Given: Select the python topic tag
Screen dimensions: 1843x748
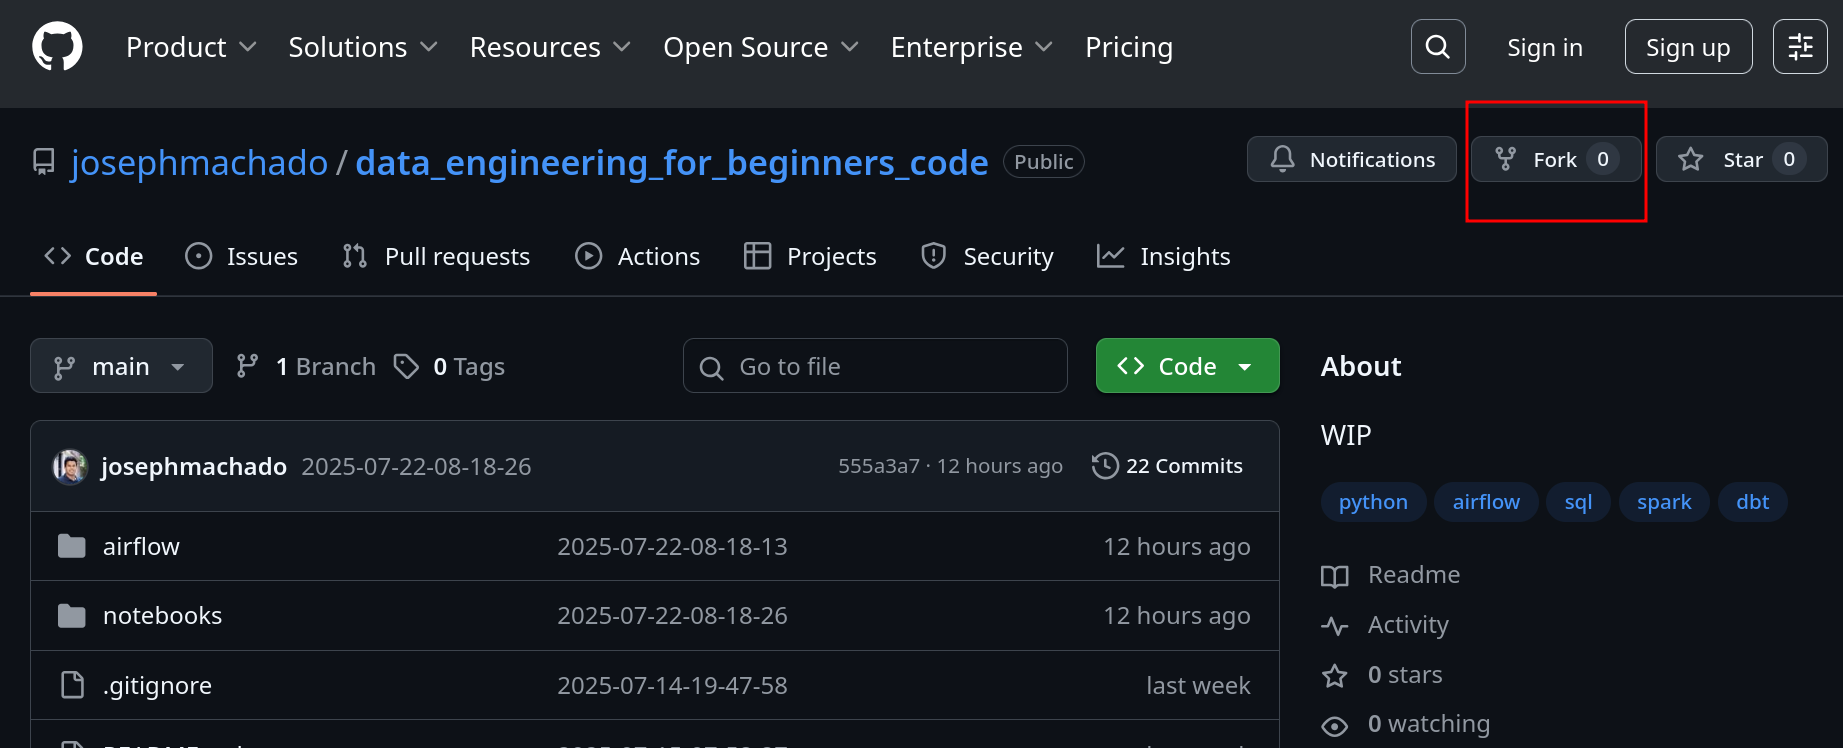Looking at the screenshot, I should [x=1373, y=502].
